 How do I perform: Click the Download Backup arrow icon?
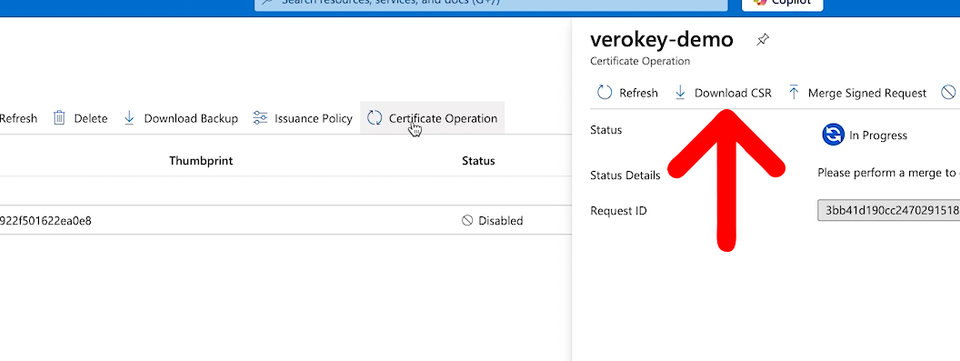[129, 118]
